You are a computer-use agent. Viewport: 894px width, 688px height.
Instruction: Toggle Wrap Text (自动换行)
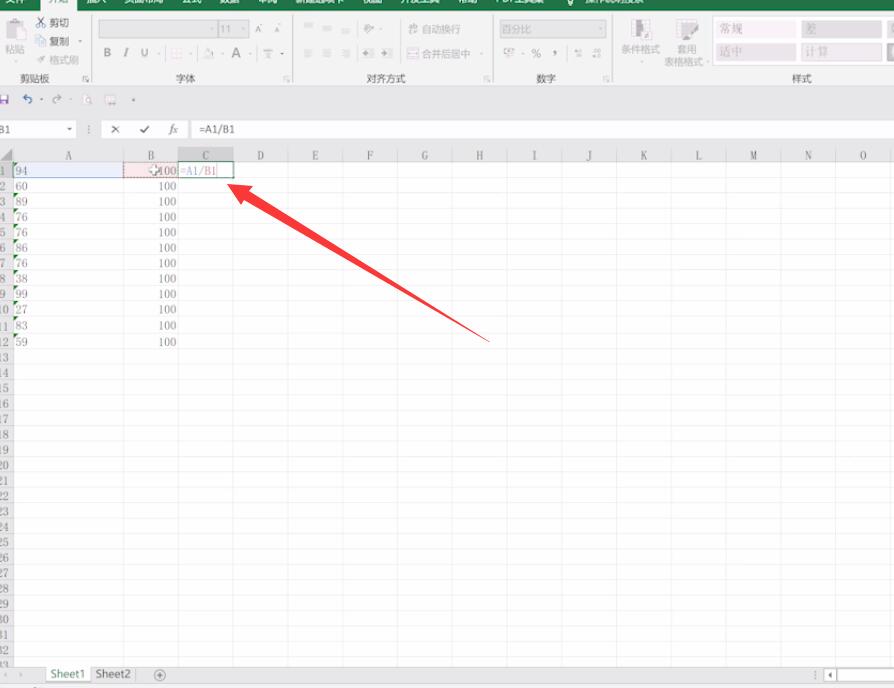(x=434, y=29)
